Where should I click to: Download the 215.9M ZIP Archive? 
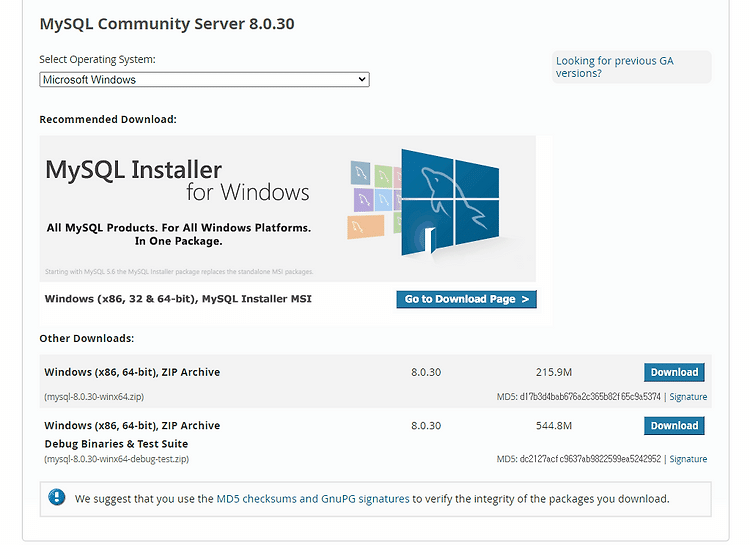674,372
